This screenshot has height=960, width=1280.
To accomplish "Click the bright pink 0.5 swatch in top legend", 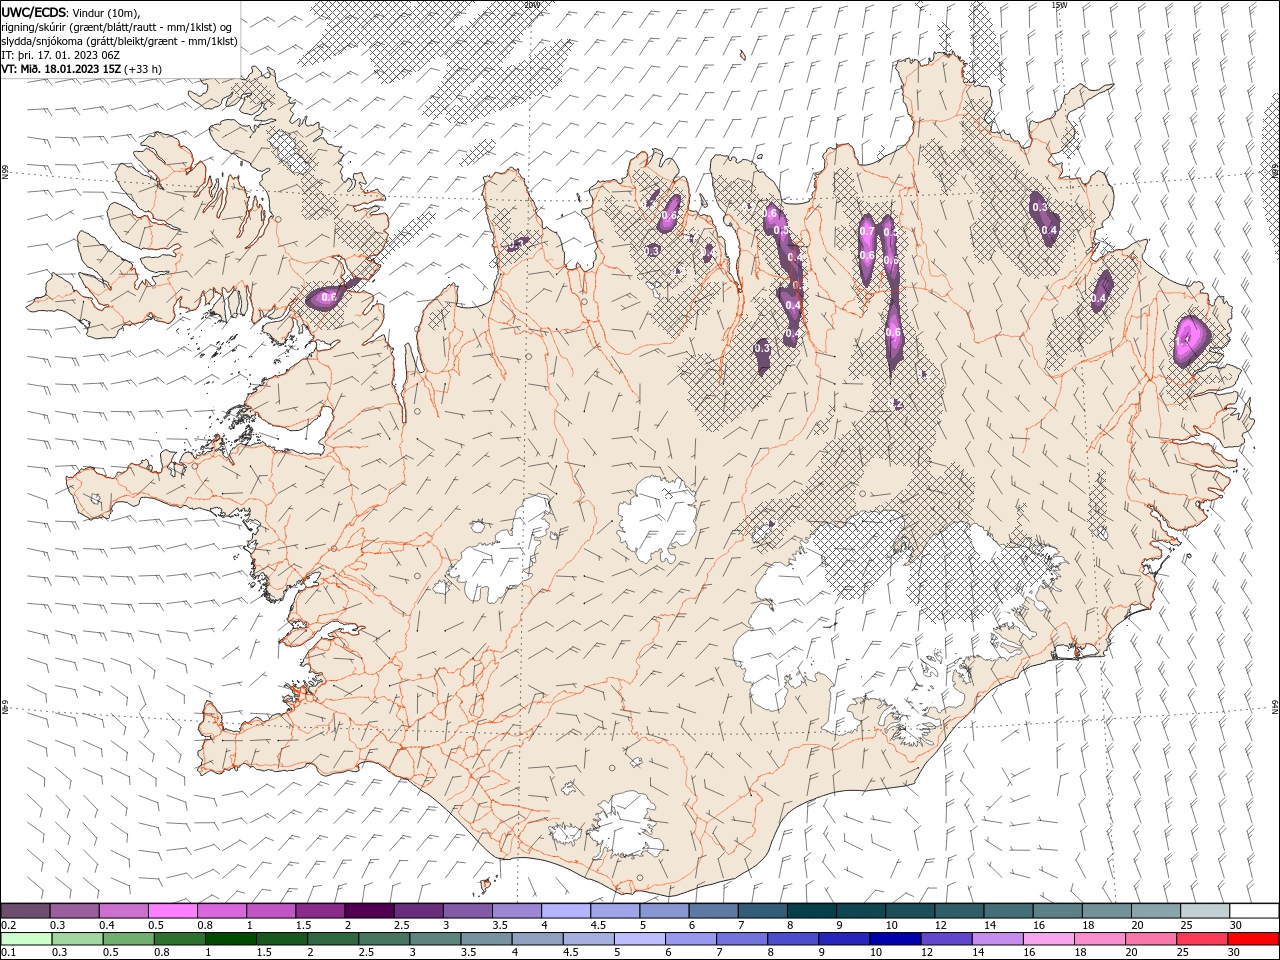I will point(173,911).
